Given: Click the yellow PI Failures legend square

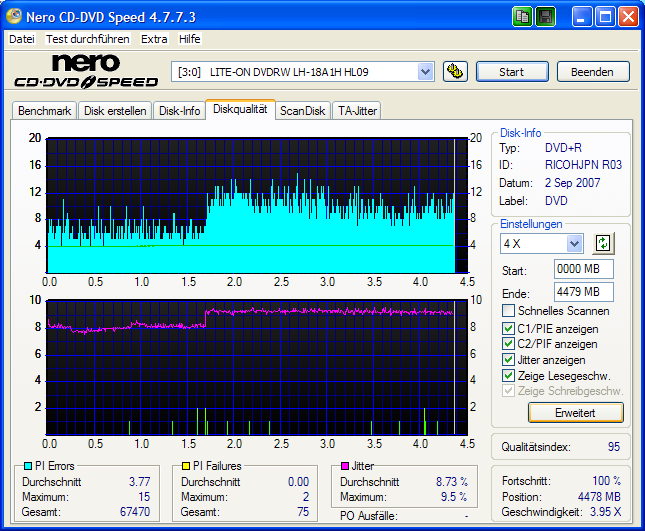Looking at the screenshot, I should 184,466.
